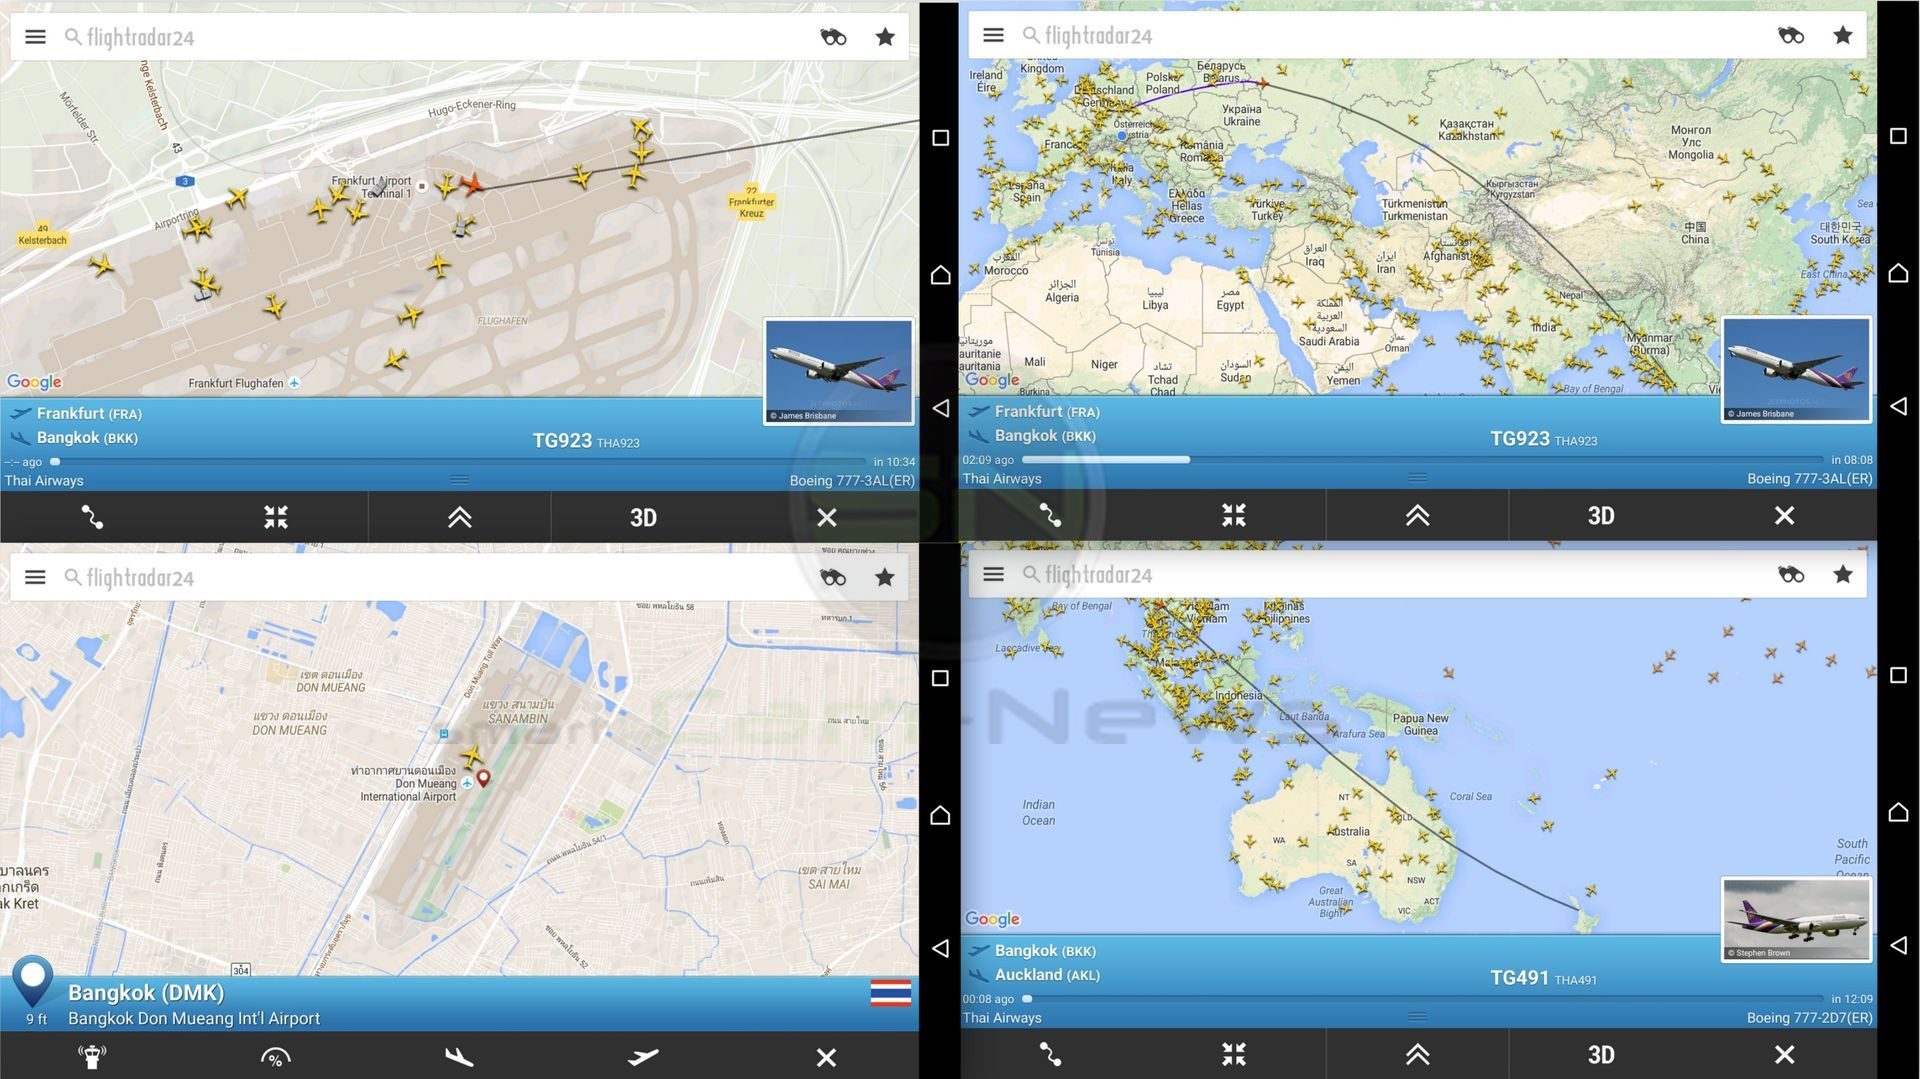
Task: Open 3D view for TG491
Action: point(1601,1054)
